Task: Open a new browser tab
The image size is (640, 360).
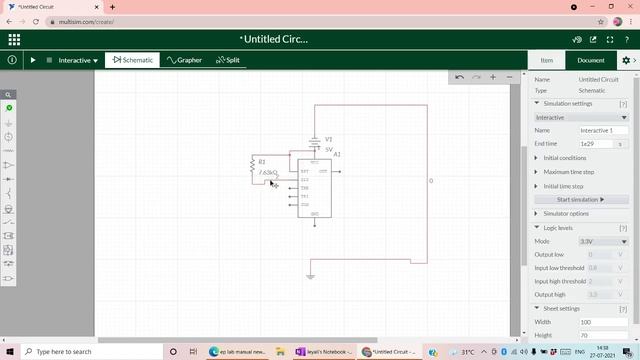Action: [112, 7]
